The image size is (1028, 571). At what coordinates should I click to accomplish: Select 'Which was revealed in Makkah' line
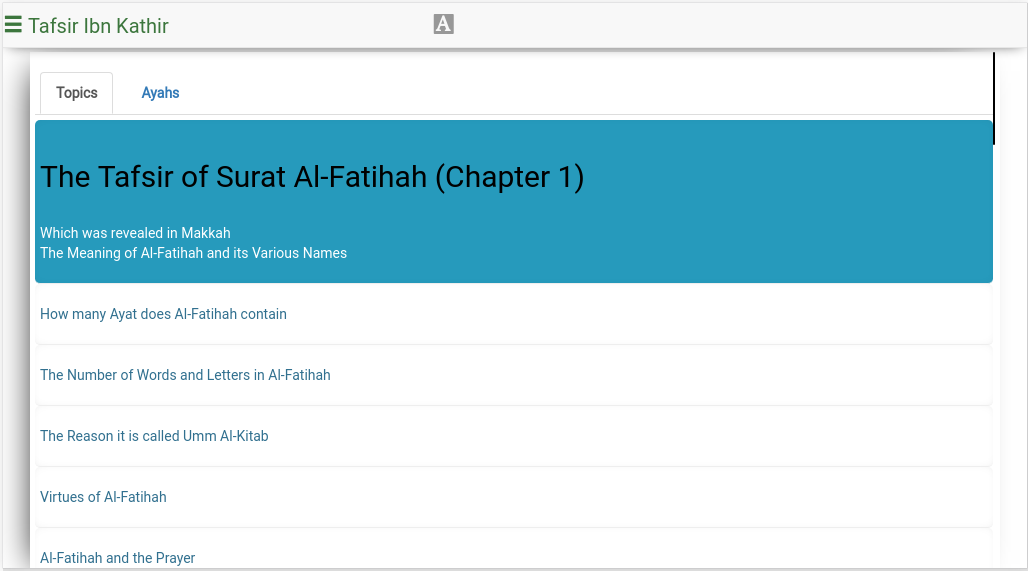point(135,233)
